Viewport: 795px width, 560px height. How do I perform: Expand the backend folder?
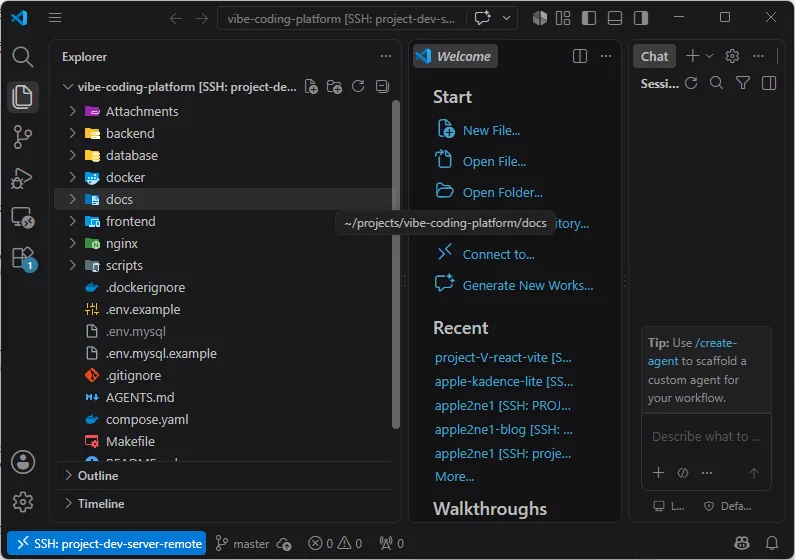72,133
